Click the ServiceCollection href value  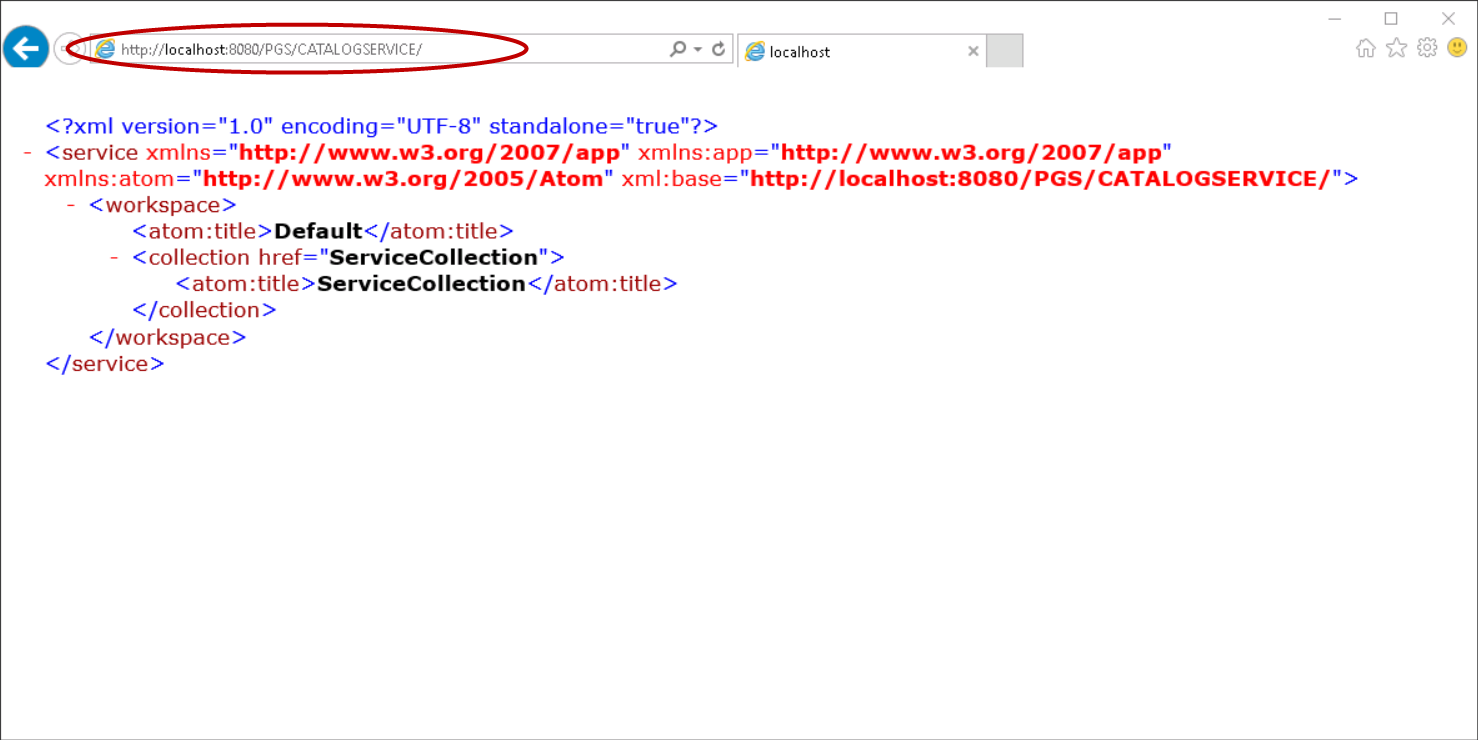click(433, 257)
